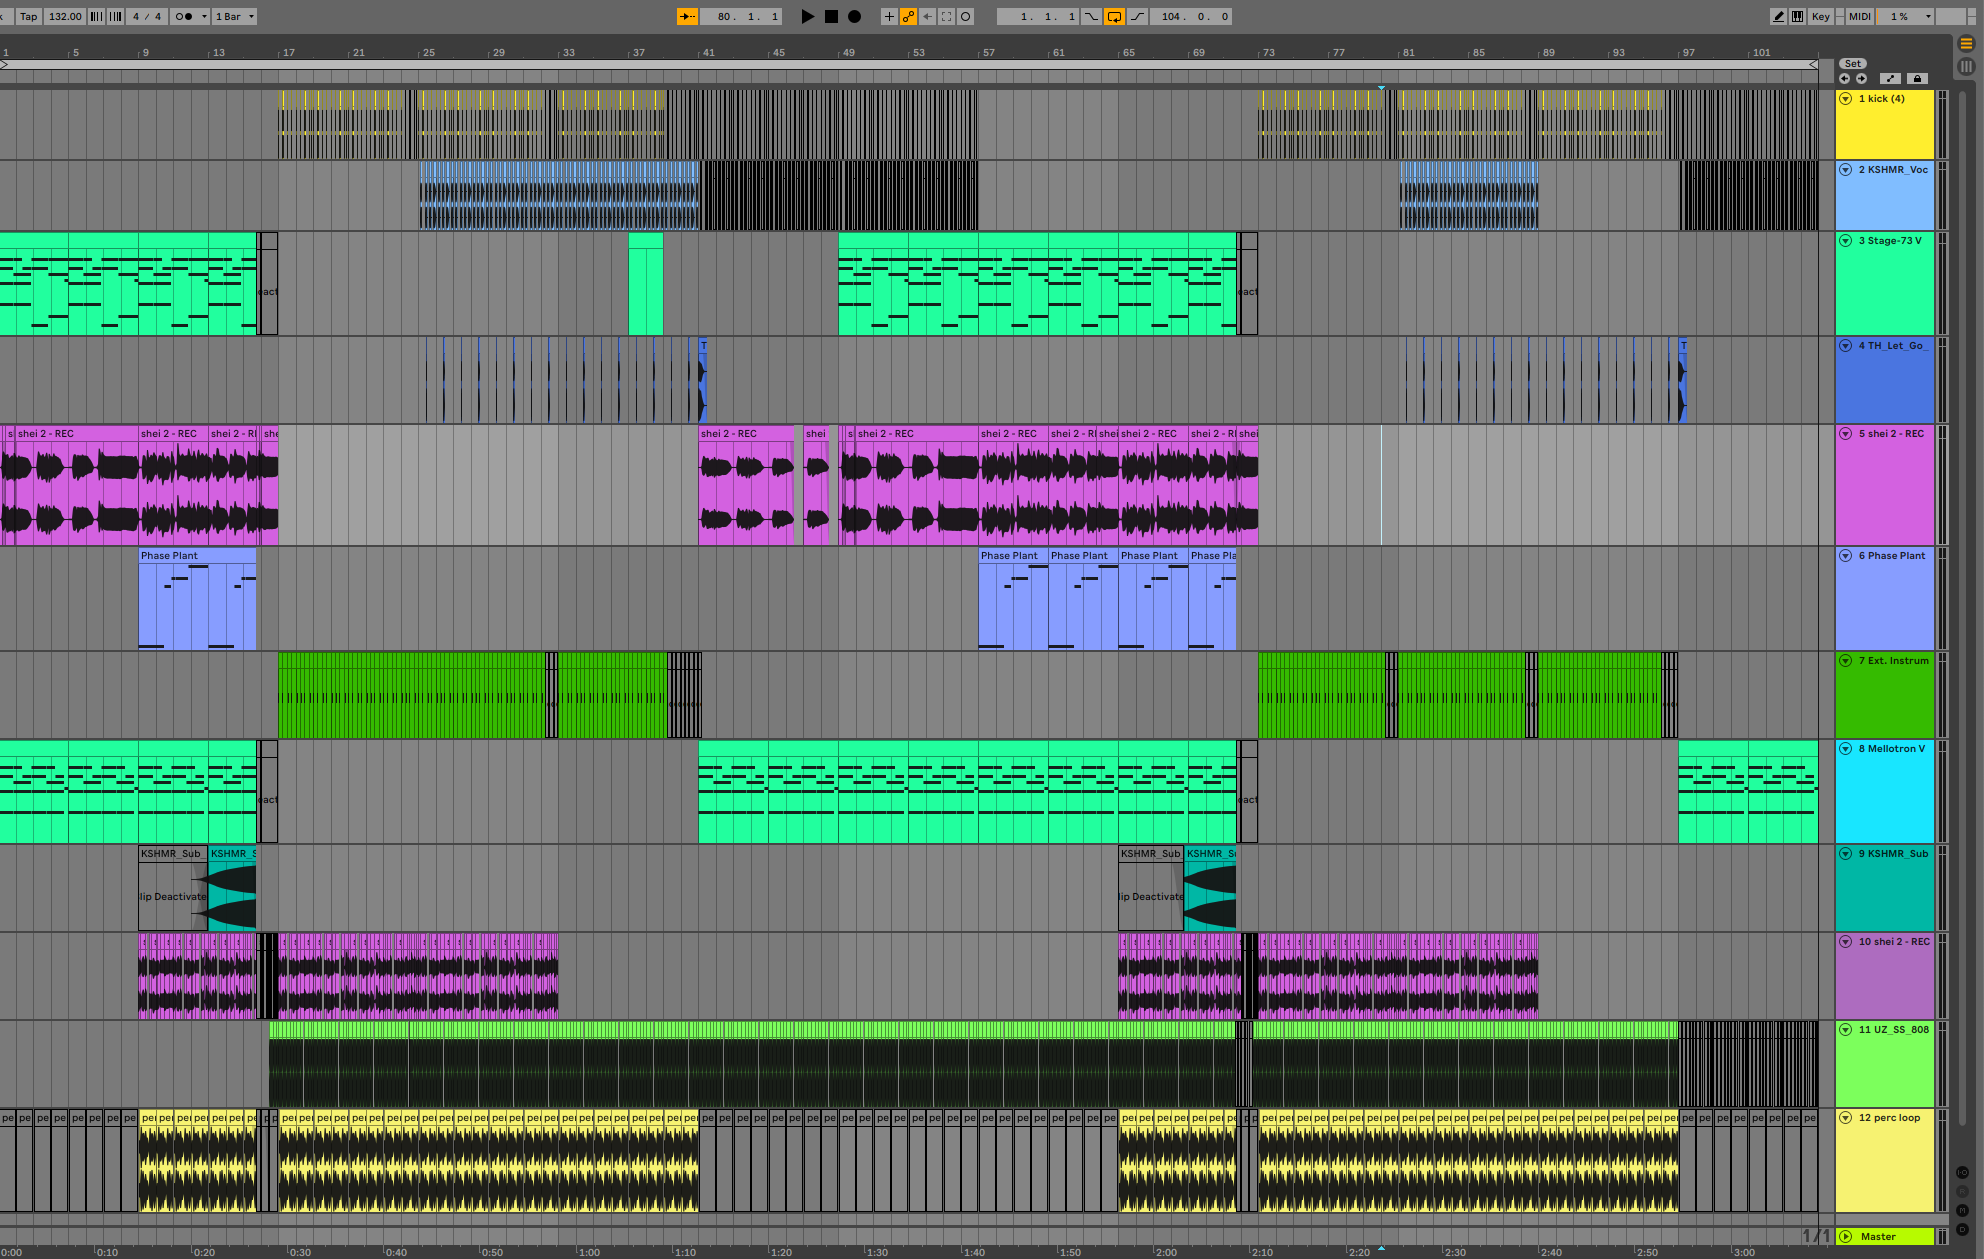Click the loop length field 104. 0. 0
1984x1259 pixels.
[x=1193, y=17]
